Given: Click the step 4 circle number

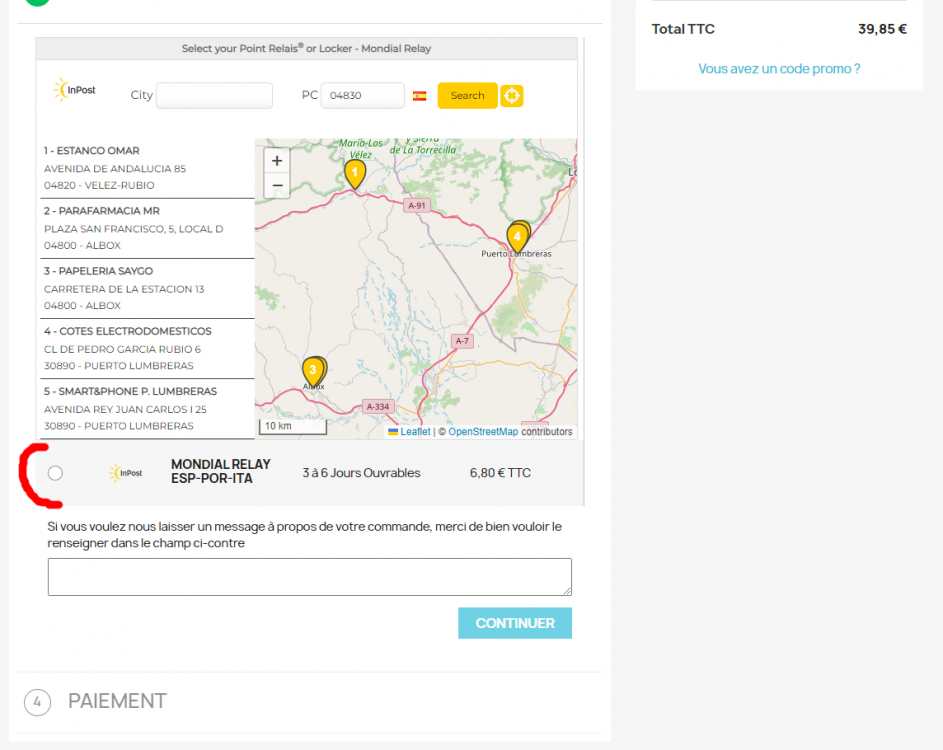Looking at the screenshot, I should pos(37,702).
